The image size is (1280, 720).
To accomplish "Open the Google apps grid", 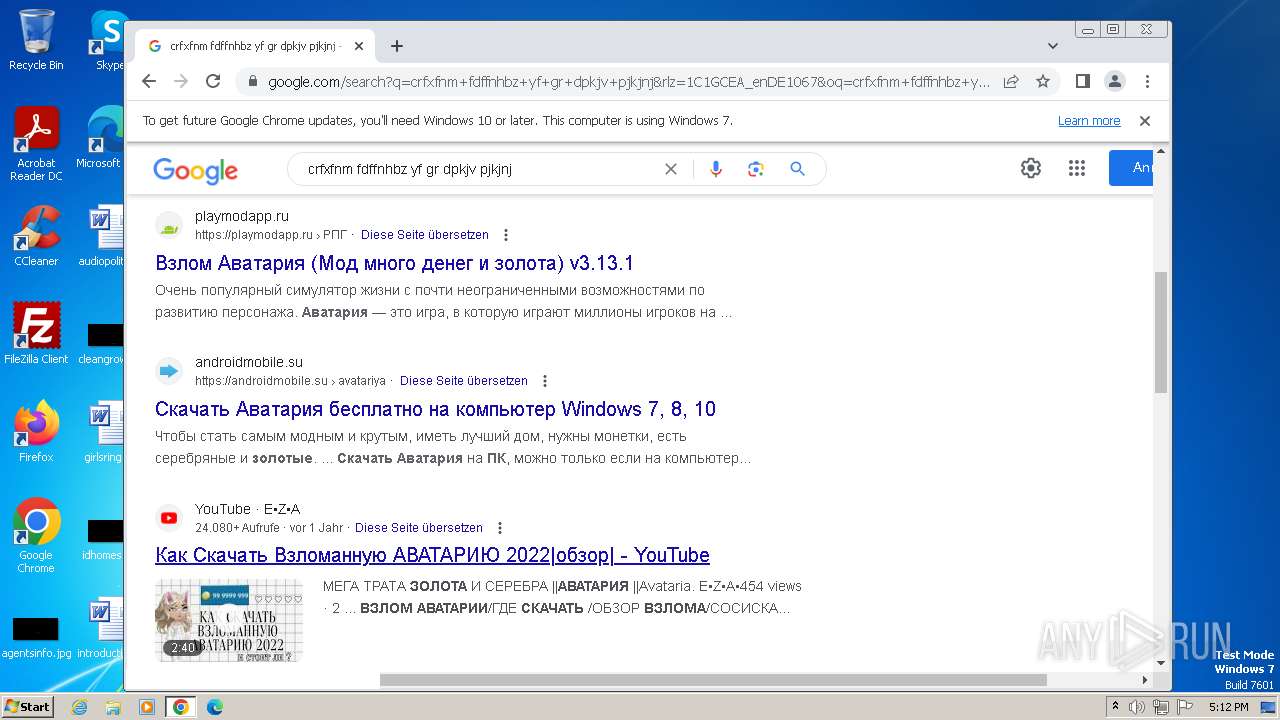I will (1077, 168).
